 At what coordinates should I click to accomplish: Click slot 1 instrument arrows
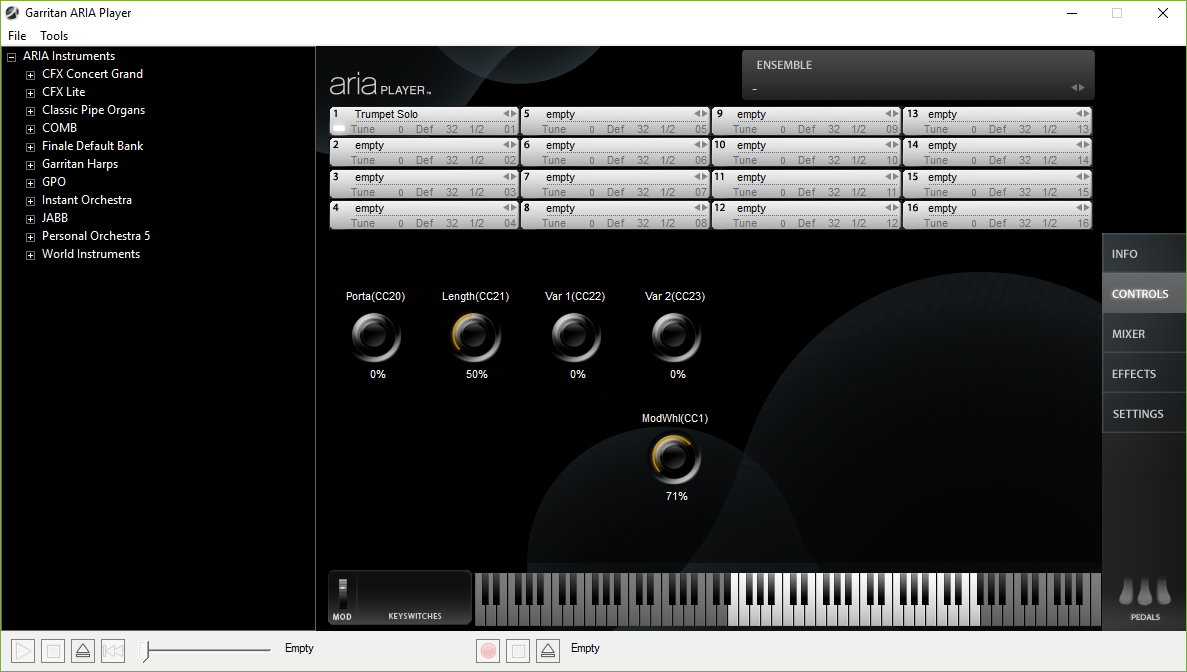[x=510, y=114]
